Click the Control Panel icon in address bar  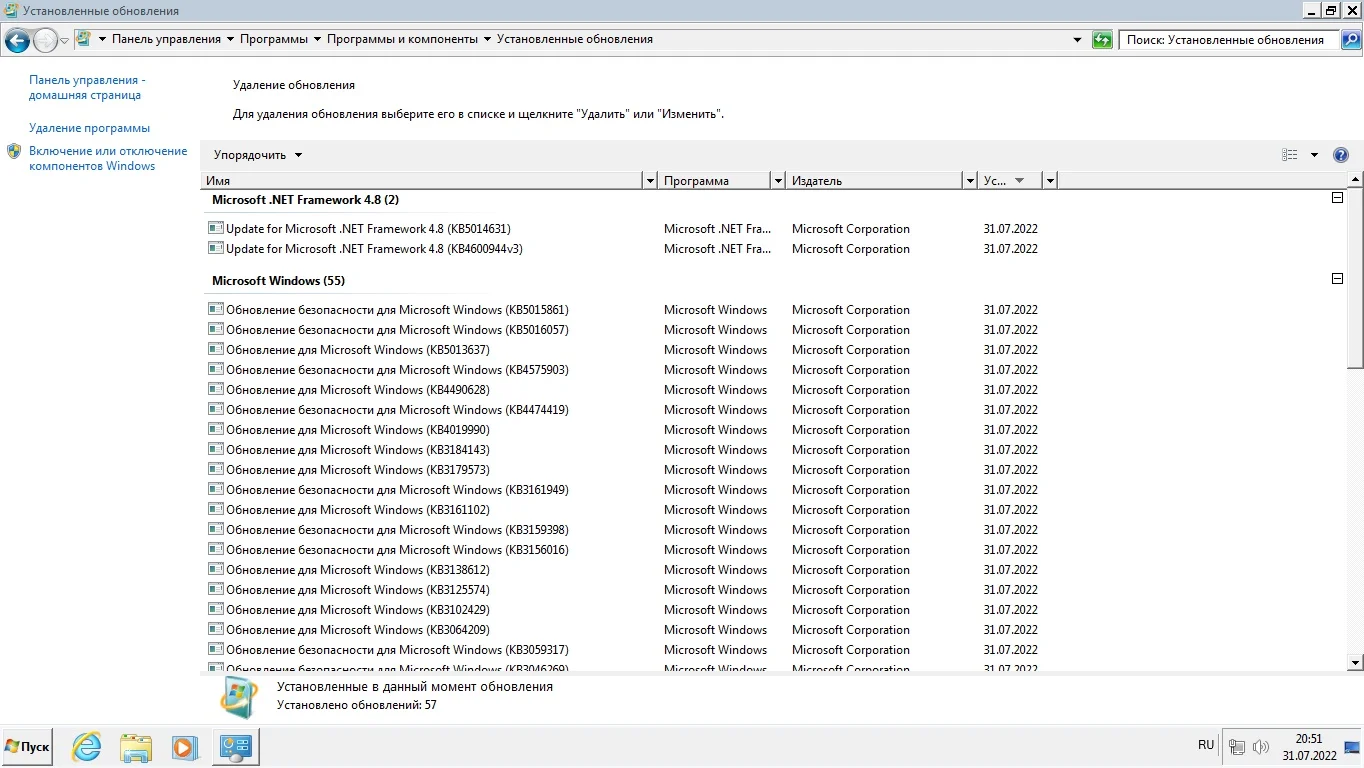tap(84, 39)
